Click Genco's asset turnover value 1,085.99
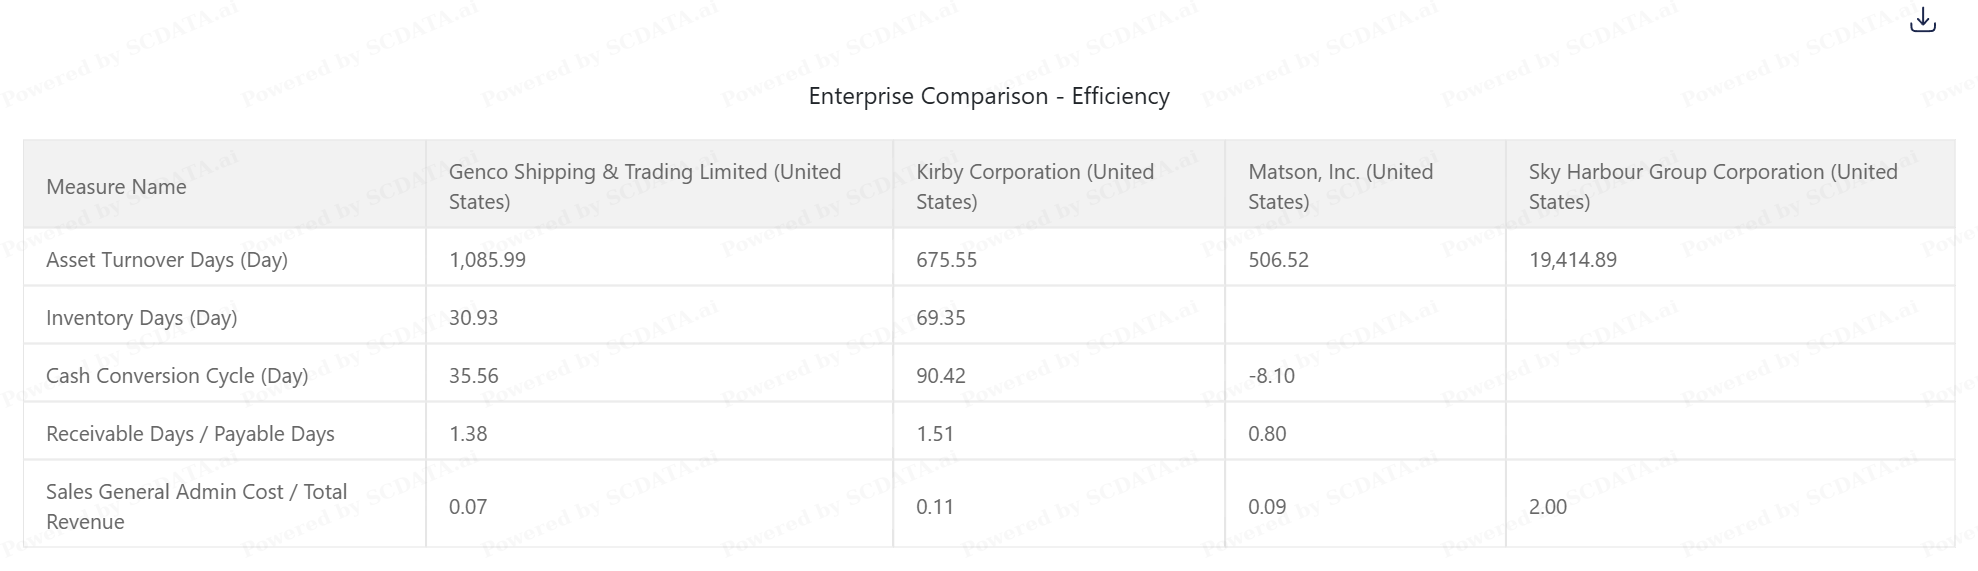Viewport: 1978px width, 571px height. coord(487,260)
